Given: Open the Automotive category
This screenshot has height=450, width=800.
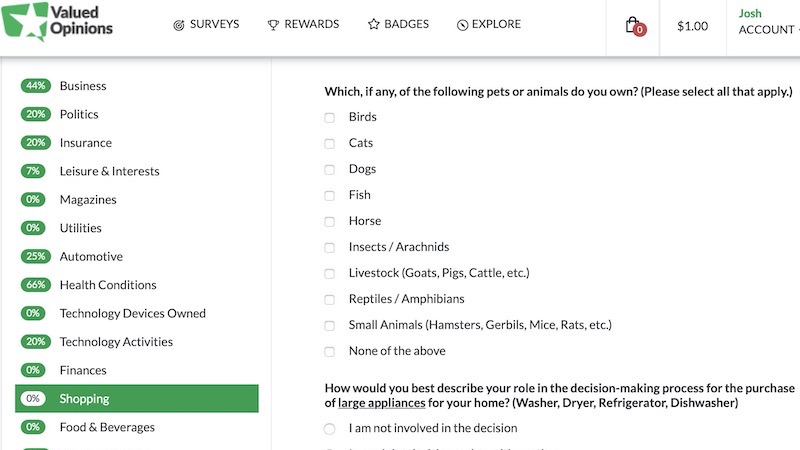Looking at the screenshot, I should point(91,257).
